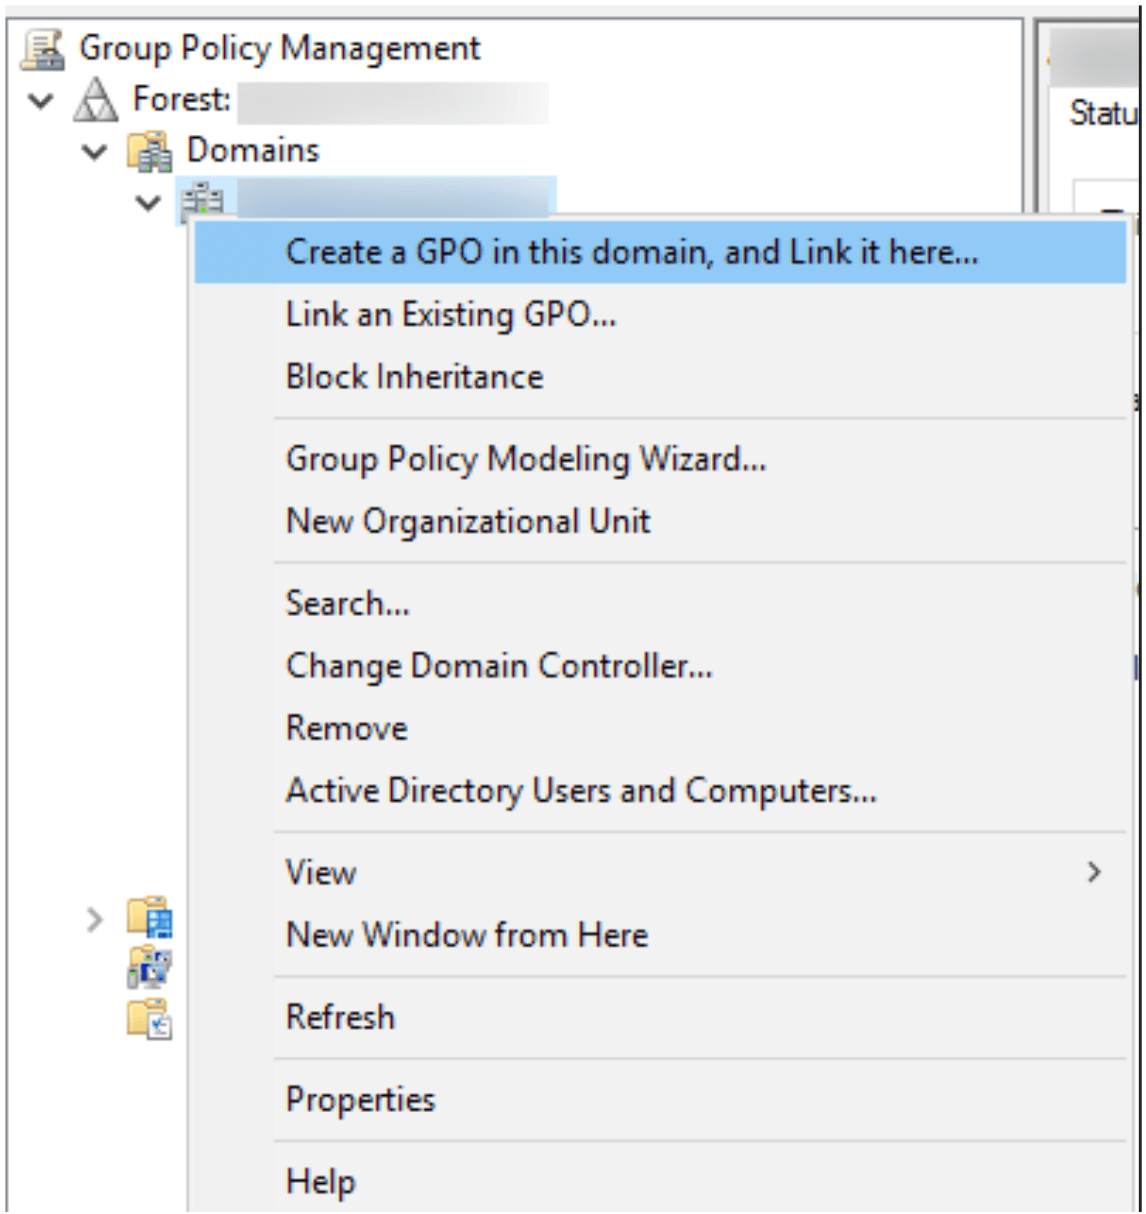Select Create a GPO in this domain, and Link it here
1146x1214 pixels.
tap(660, 252)
